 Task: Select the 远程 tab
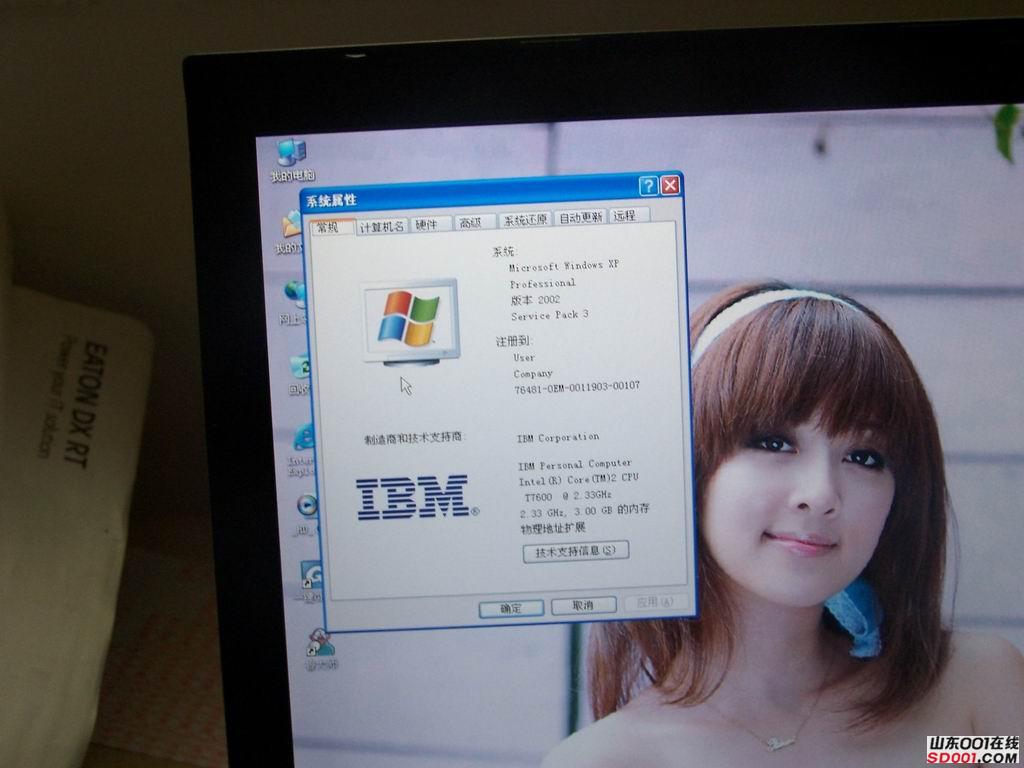(626, 216)
